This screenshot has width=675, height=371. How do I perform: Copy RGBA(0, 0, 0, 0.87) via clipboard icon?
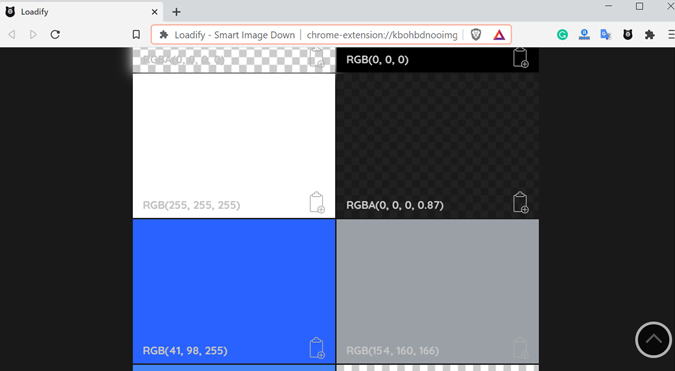click(x=520, y=202)
